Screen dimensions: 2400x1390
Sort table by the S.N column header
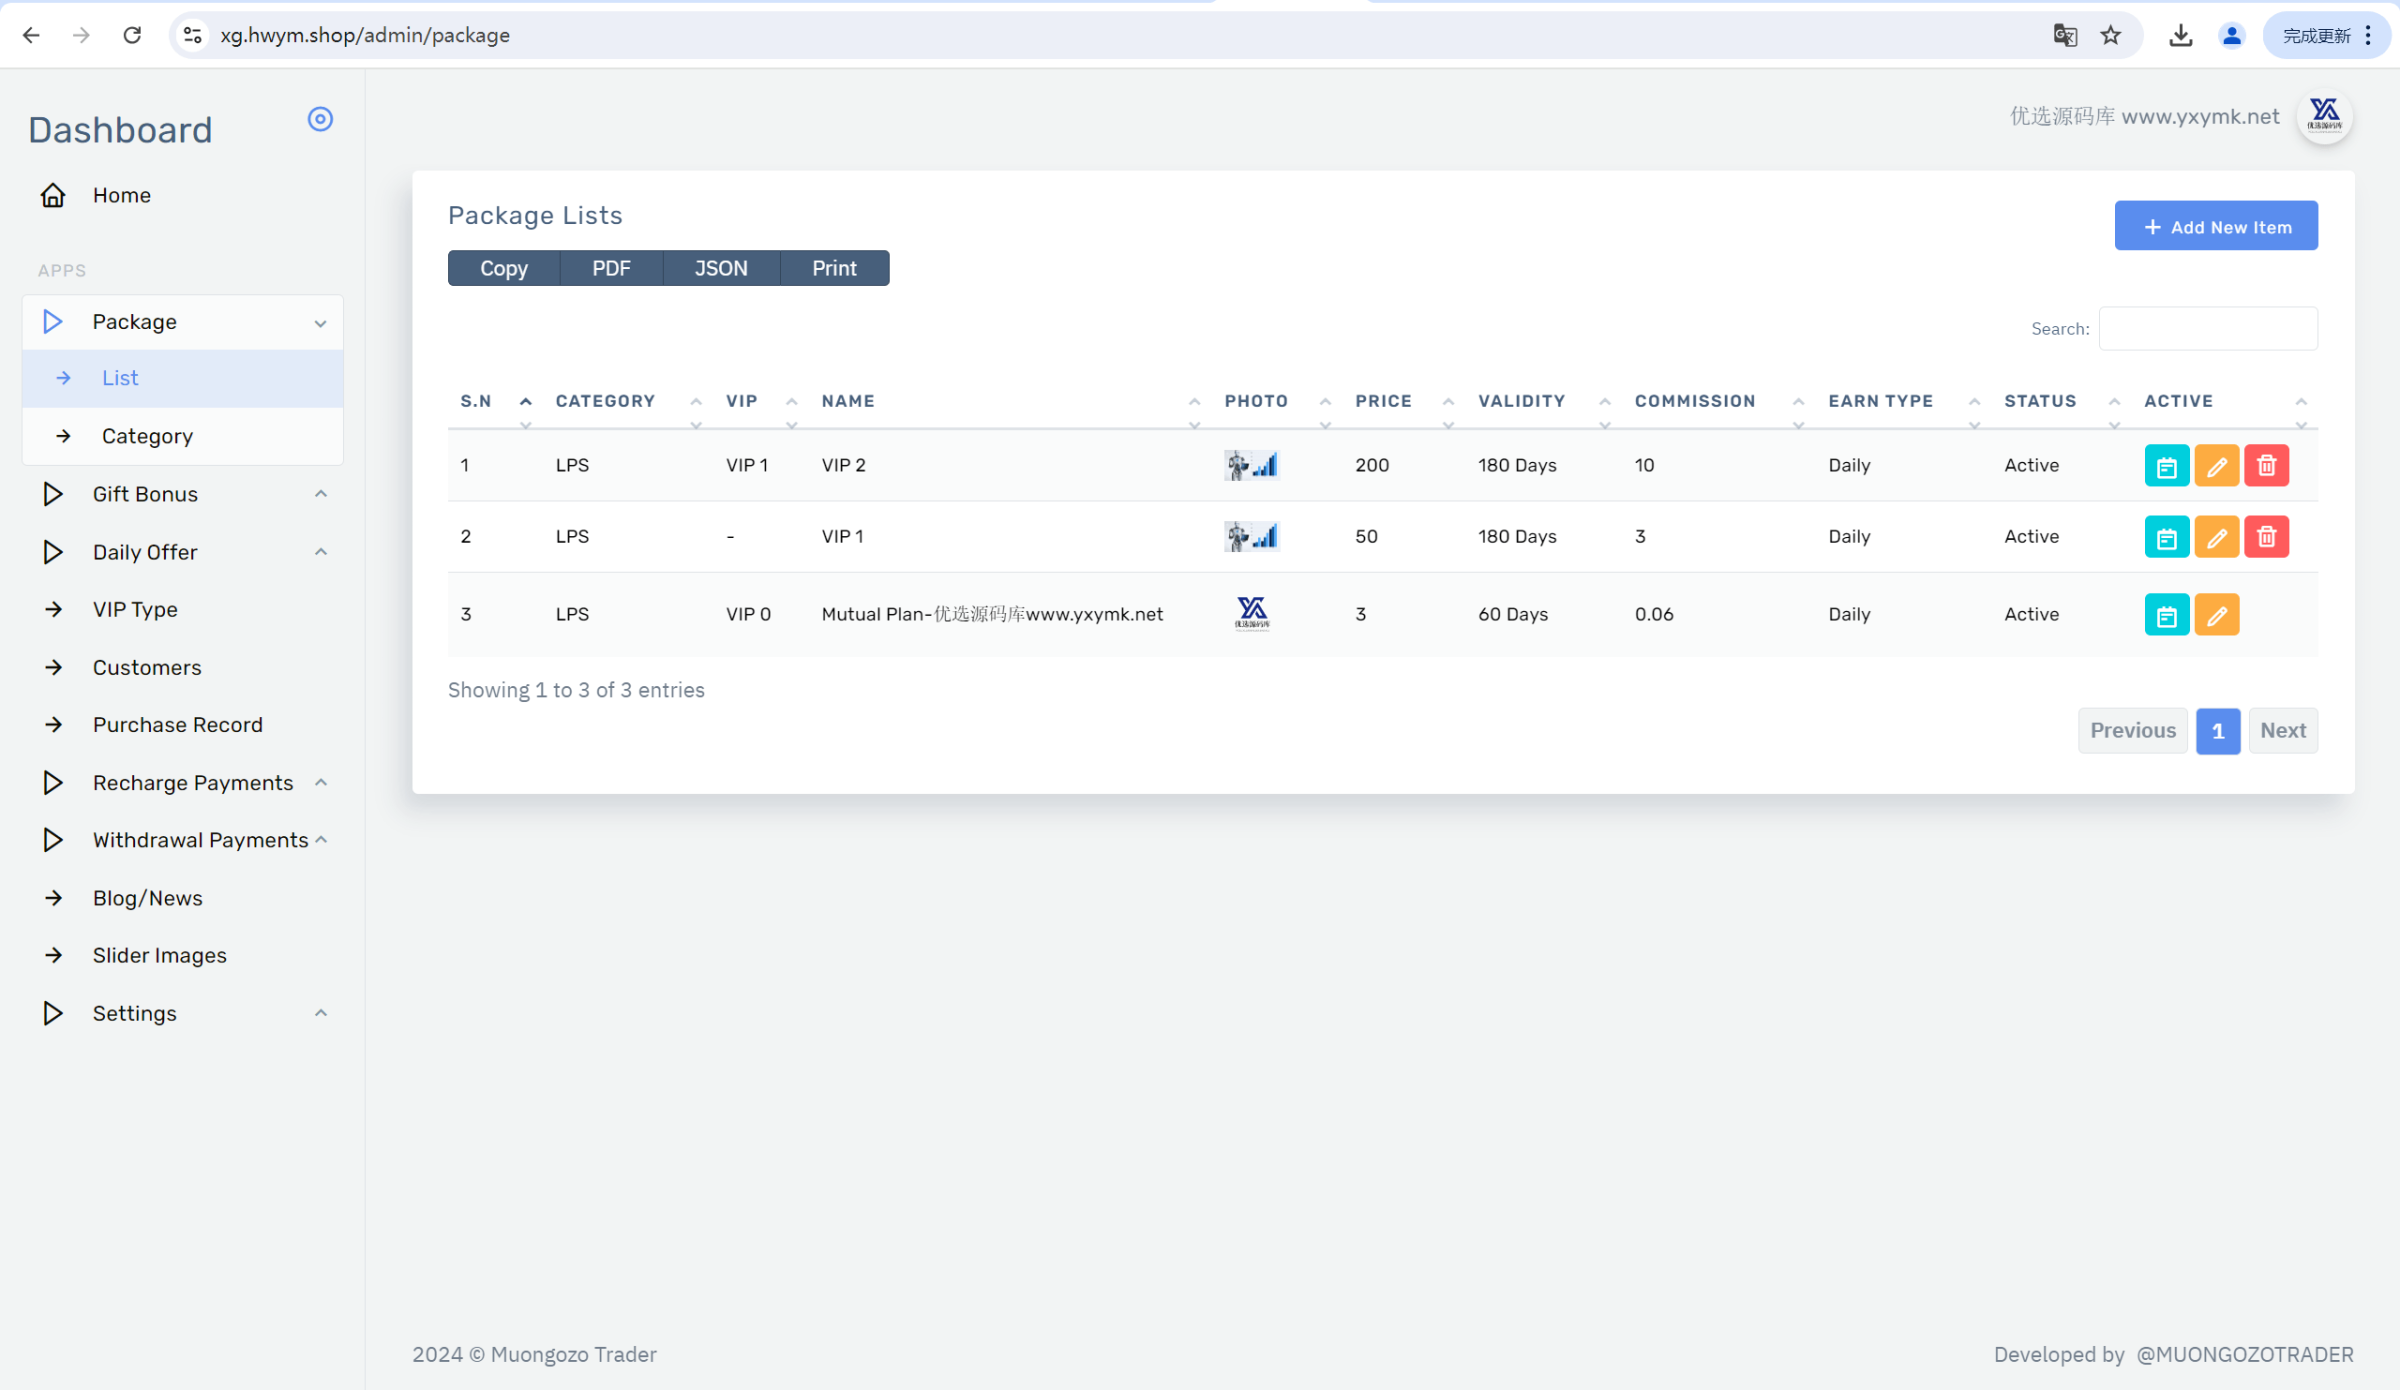point(476,401)
